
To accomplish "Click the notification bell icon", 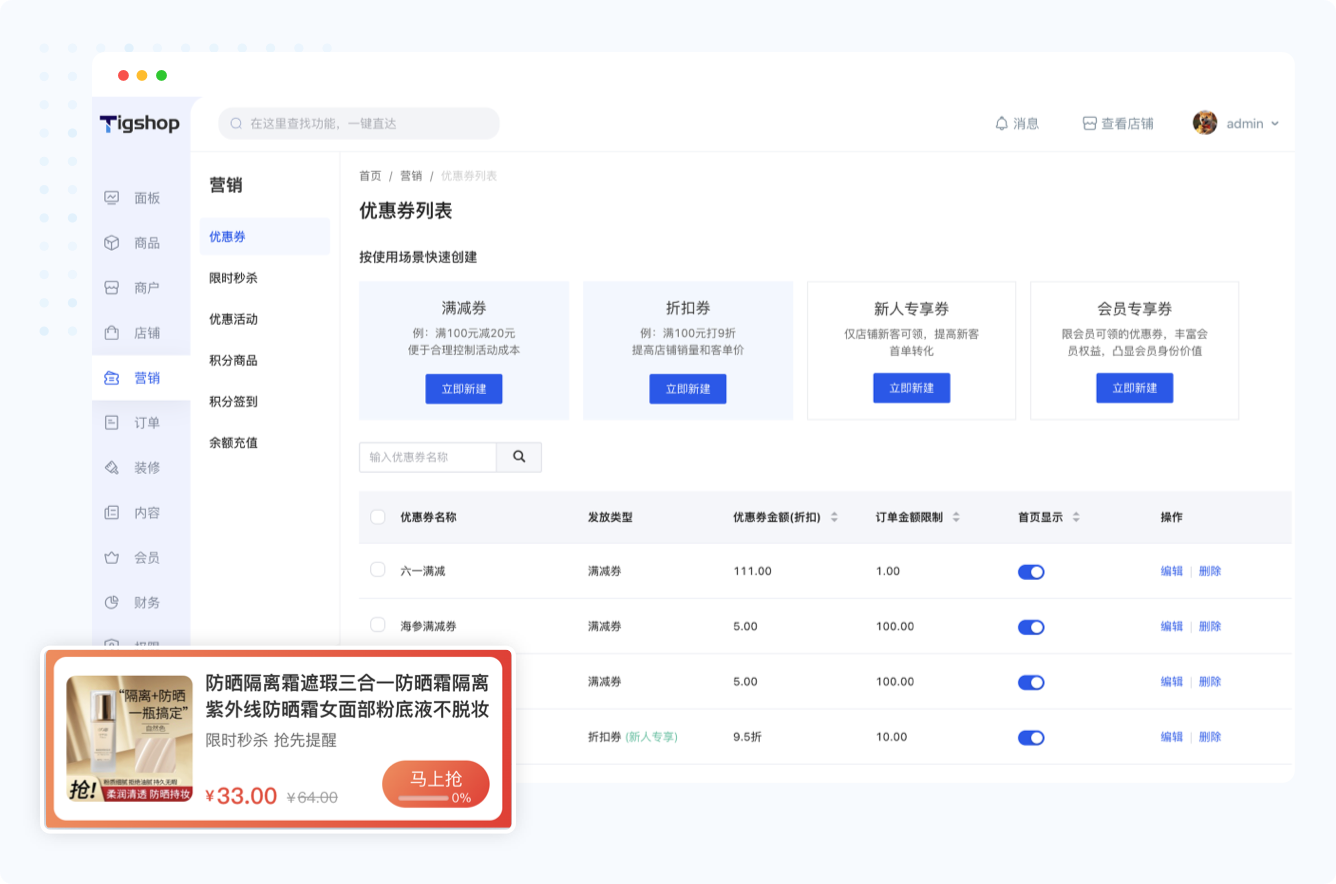I will [x=1001, y=124].
